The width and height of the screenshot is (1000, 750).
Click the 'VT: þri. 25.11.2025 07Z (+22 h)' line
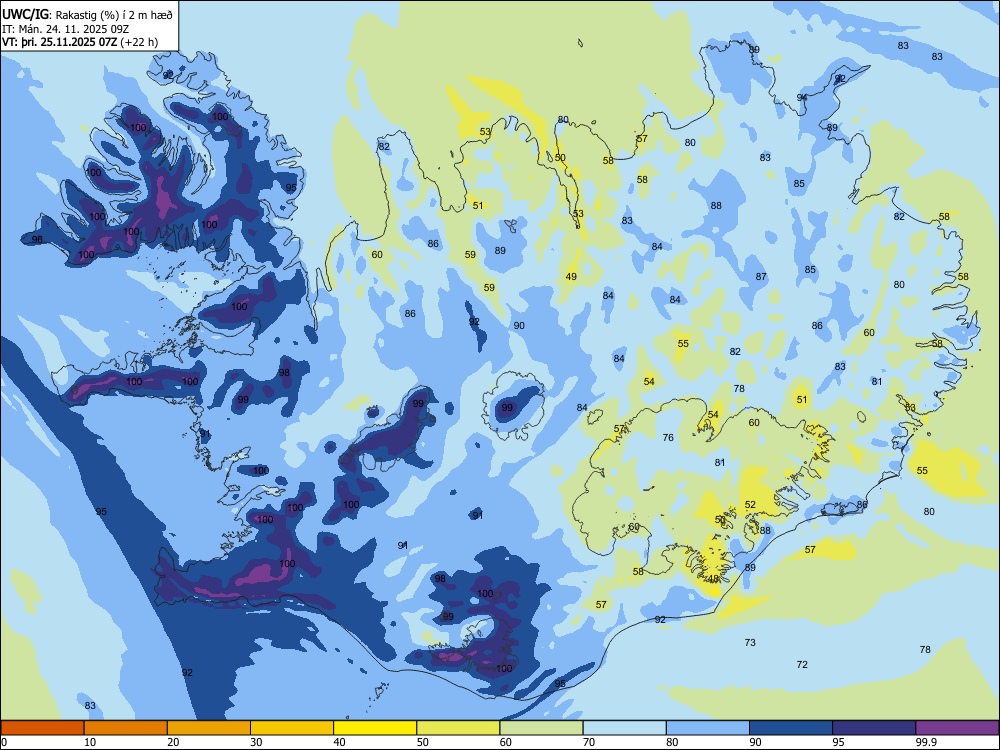tap(80, 42)
